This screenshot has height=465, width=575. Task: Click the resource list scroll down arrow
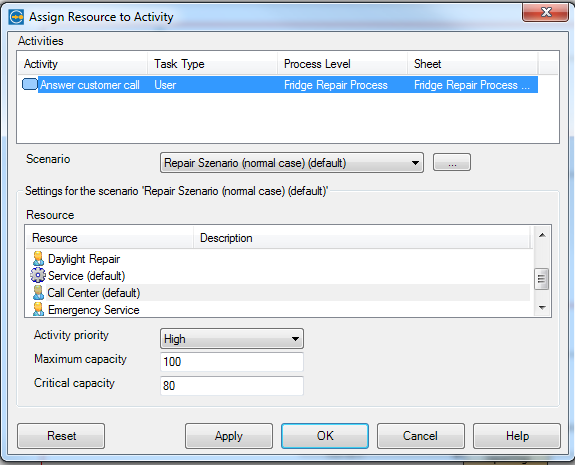tap(542, 308)
